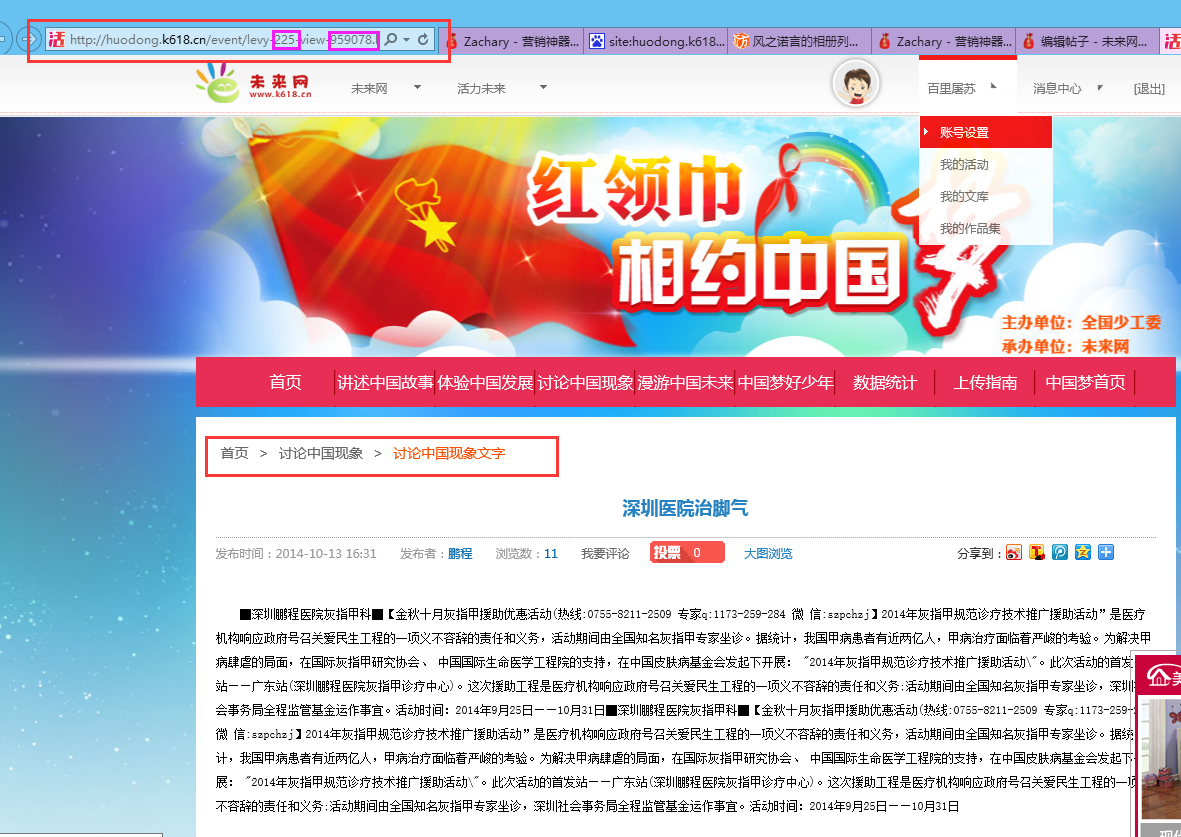Open the 我的活动 menu entry
Viewport: 1181px width, 837px height.
(966, 164)
